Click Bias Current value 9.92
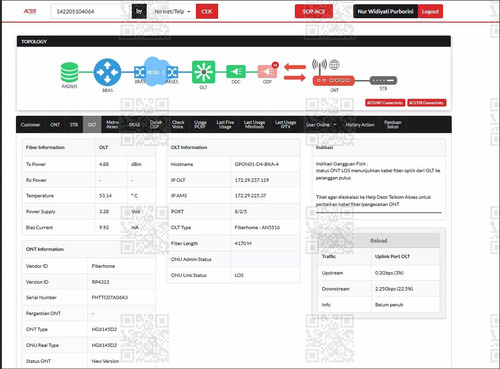Screen dimensions: 500x369 point(104,228)
